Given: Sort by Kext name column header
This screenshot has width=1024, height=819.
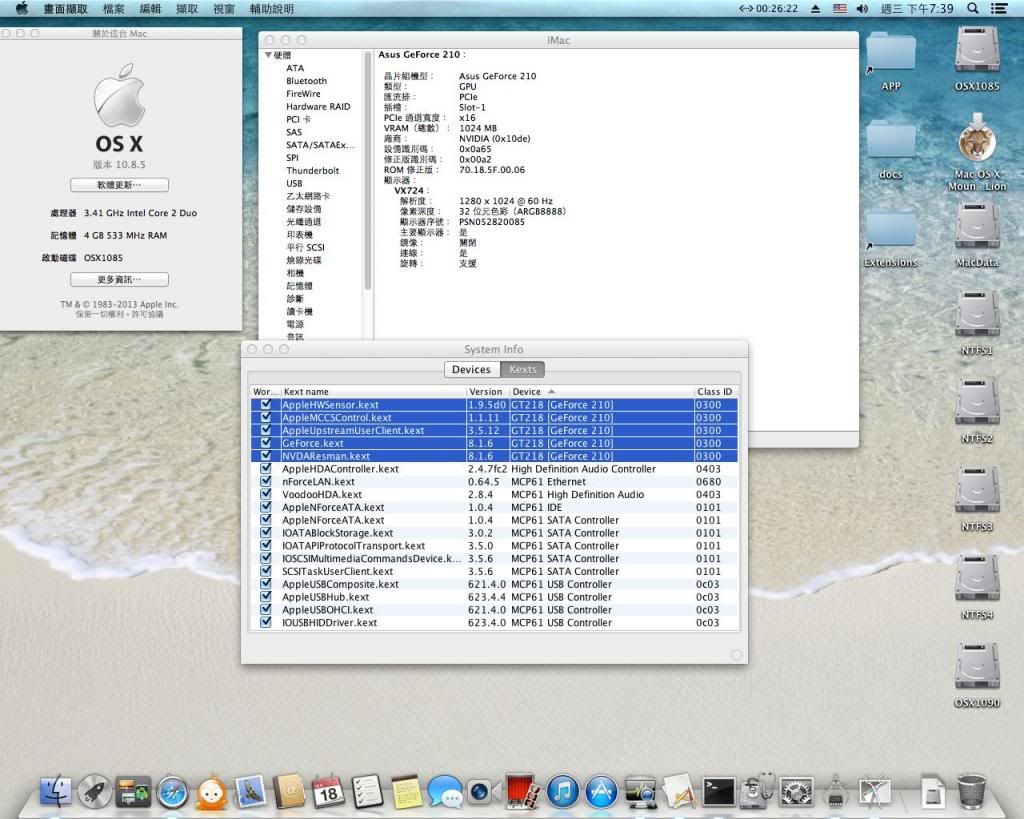Looking at the screenshot, I should tap(373, 391).
